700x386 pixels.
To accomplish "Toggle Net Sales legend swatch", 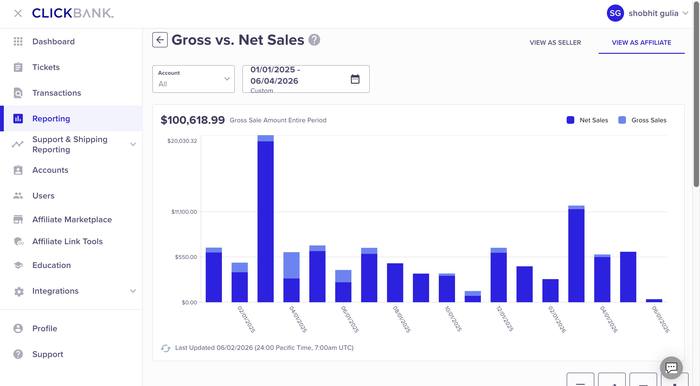I will pyautogui.click(x=570, y=120).
